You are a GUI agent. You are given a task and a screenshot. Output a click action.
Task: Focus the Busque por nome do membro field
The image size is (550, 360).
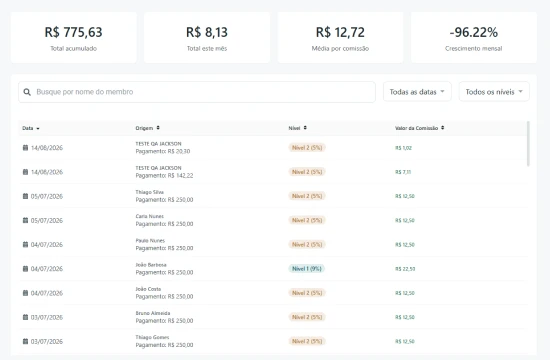(197, 92)
